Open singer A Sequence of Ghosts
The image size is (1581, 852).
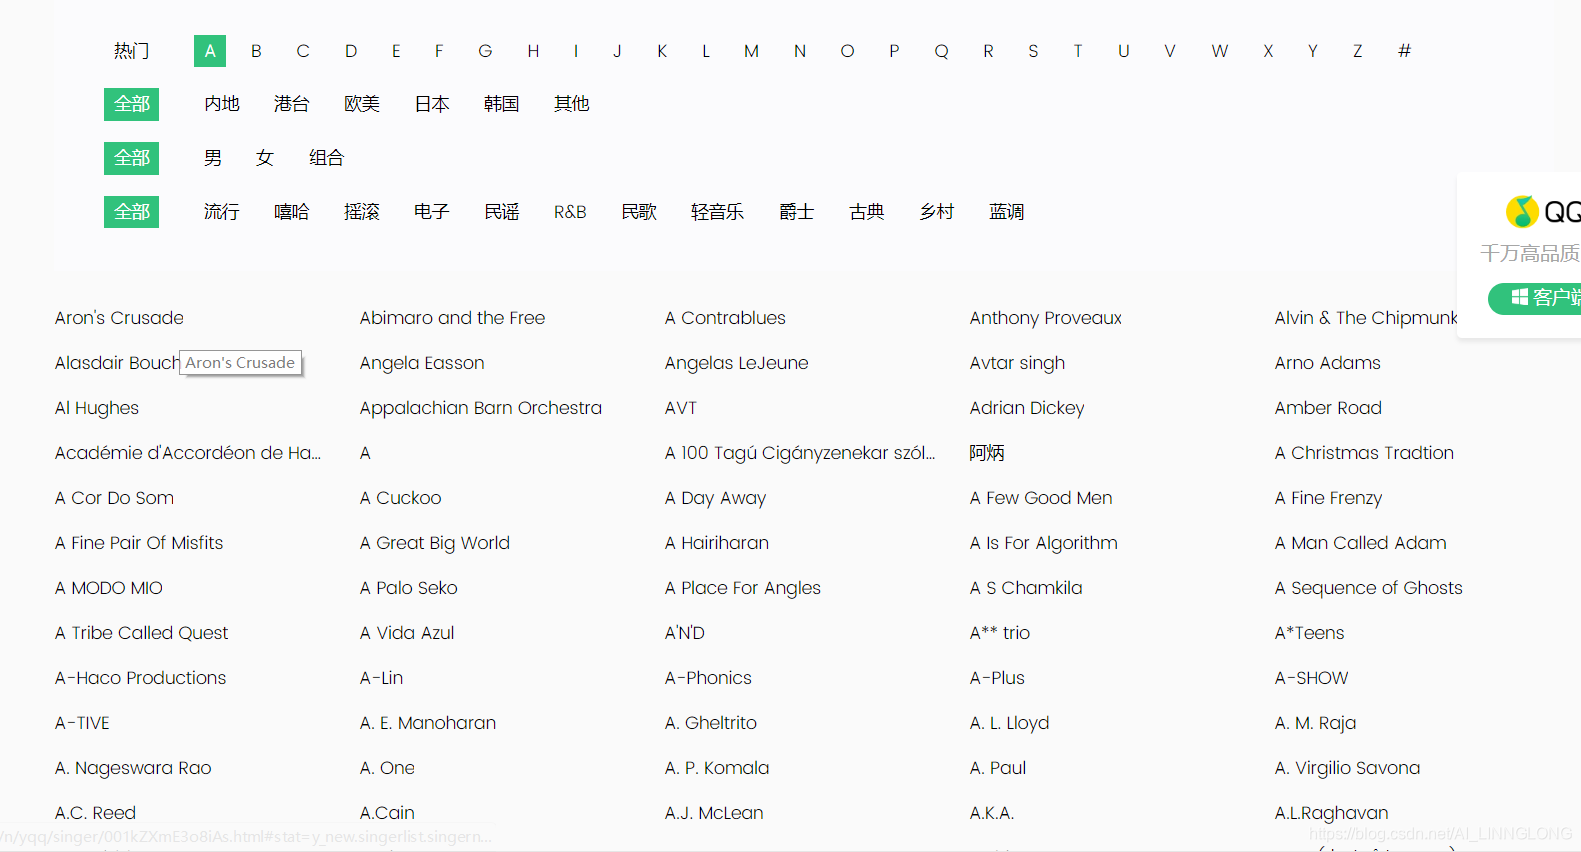tap(1368, 588)
